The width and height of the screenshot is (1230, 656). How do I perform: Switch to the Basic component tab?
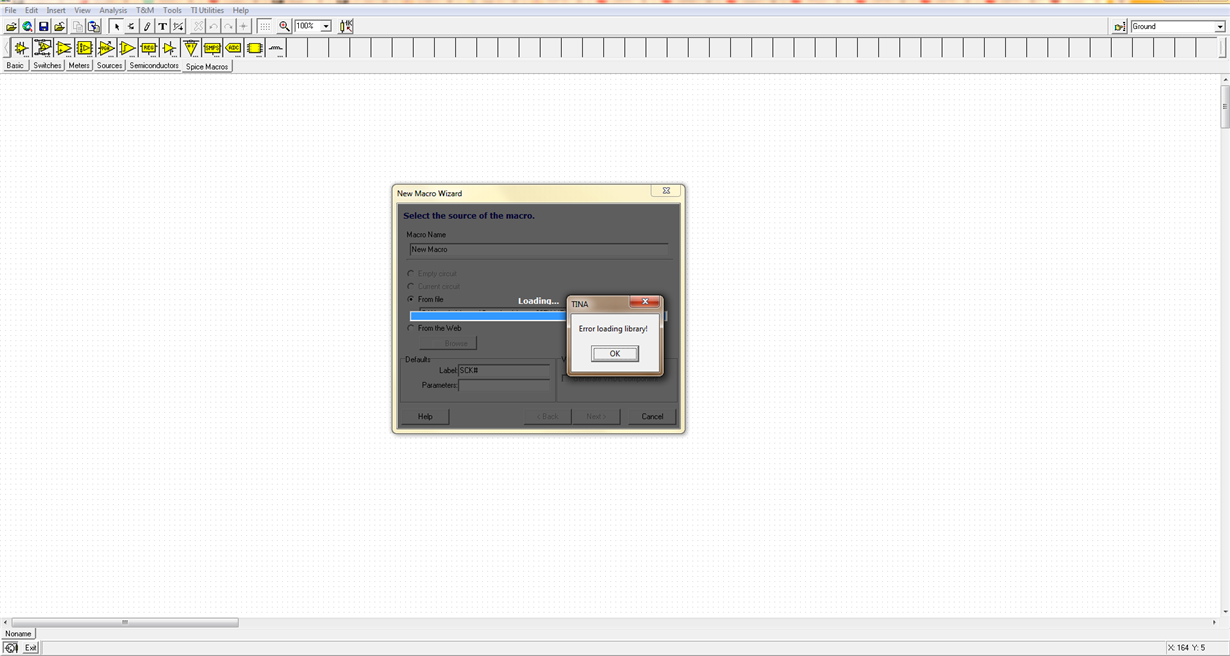(15, 65)
